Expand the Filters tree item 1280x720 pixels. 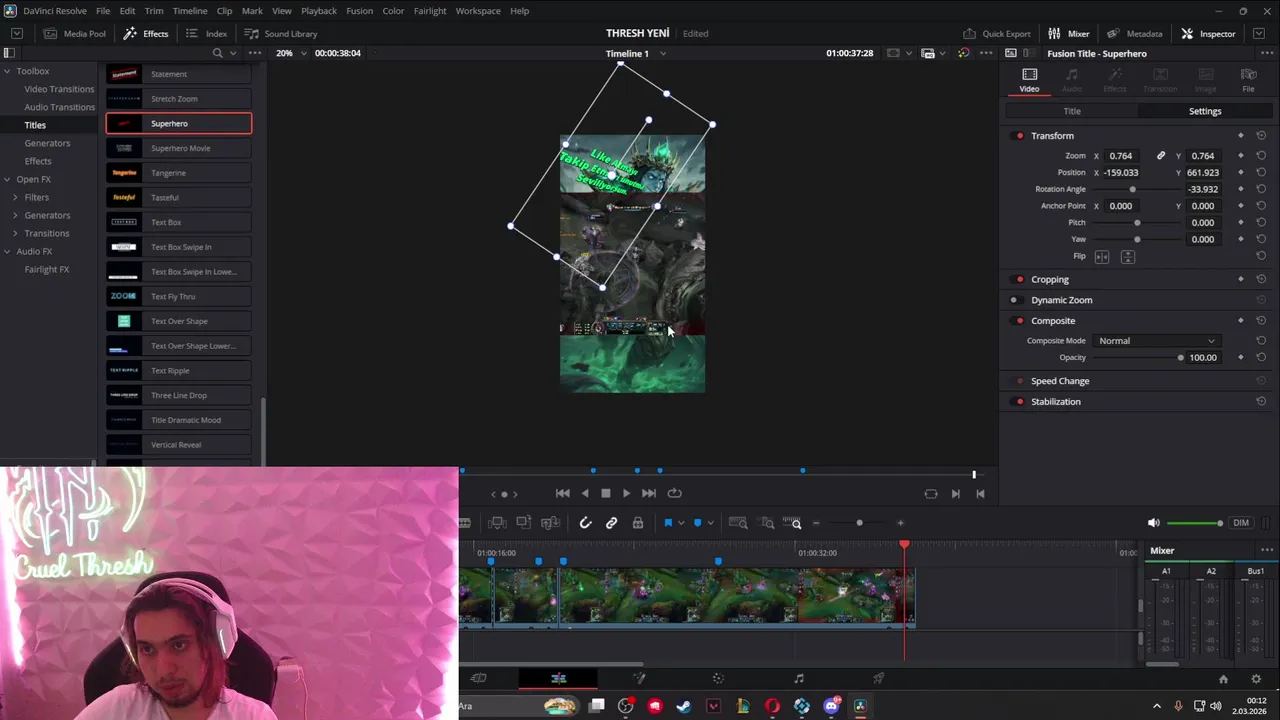pos(15,197)
